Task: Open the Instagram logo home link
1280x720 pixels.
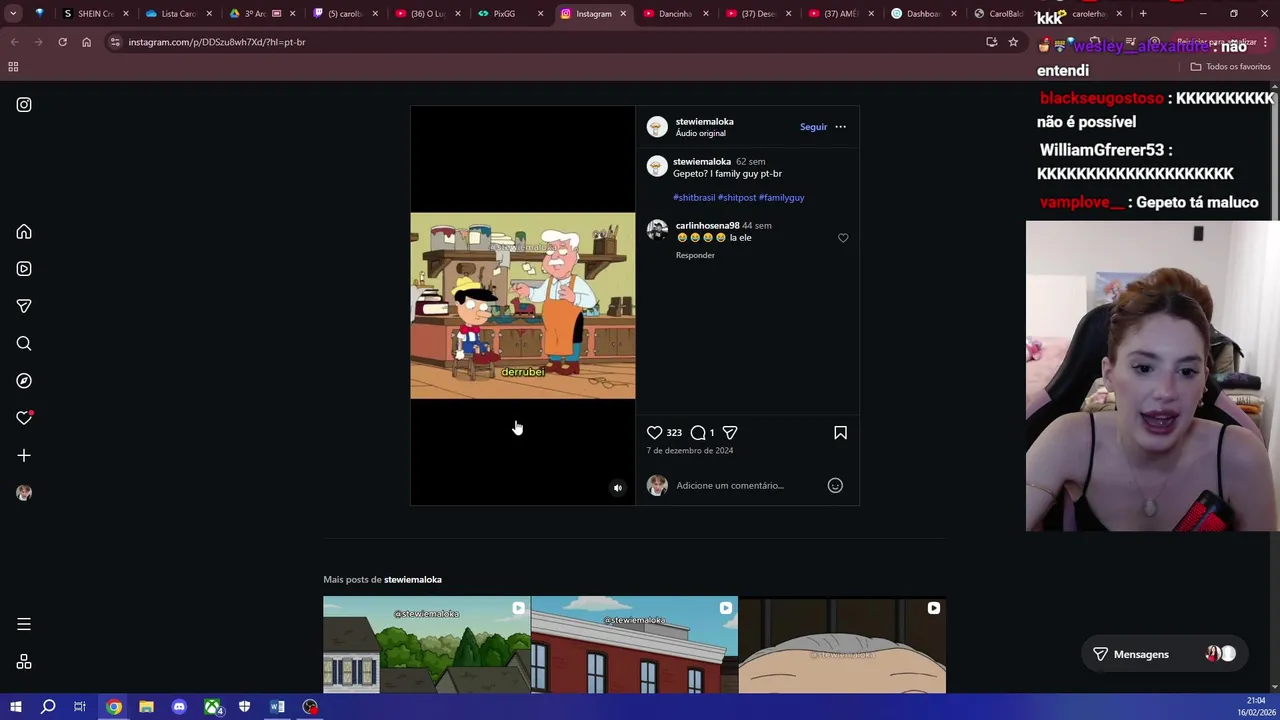Action: 24,104
